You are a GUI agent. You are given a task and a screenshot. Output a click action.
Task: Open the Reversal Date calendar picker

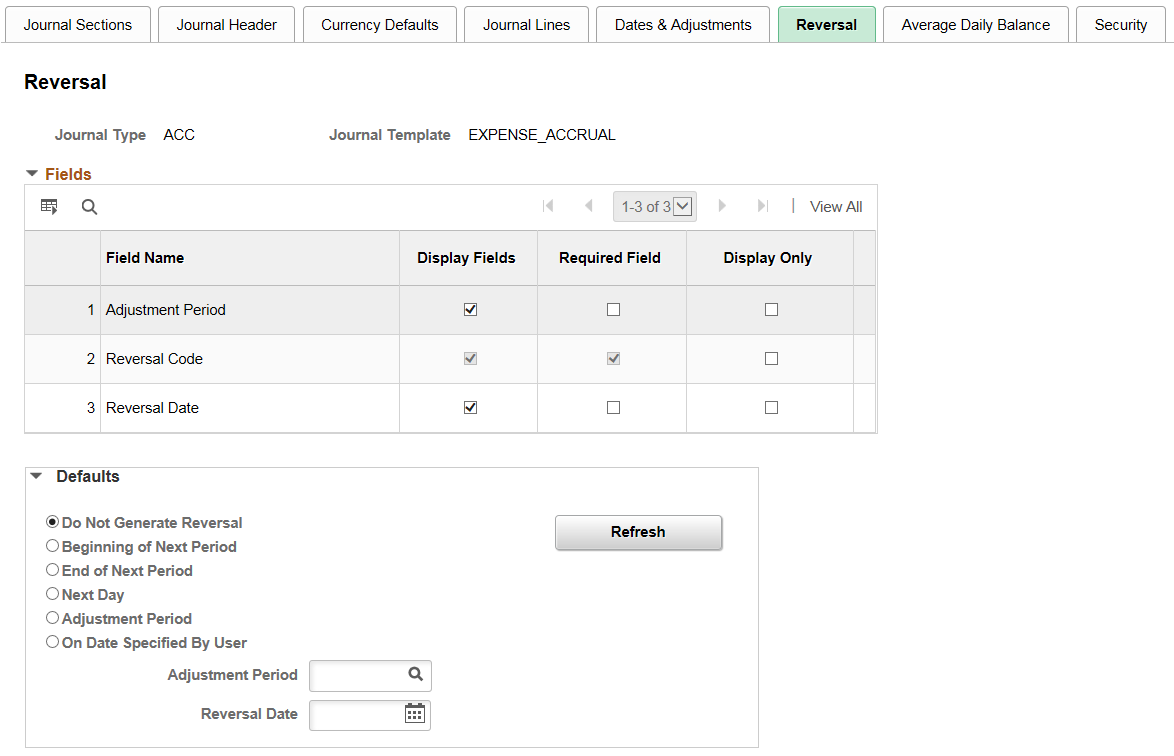tap(415, 713)
